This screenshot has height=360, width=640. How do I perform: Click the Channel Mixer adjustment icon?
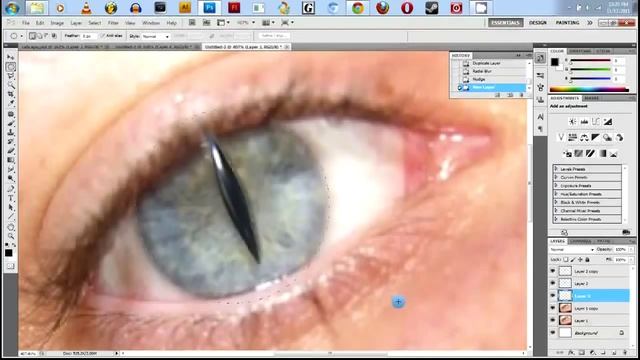[619, 138]
